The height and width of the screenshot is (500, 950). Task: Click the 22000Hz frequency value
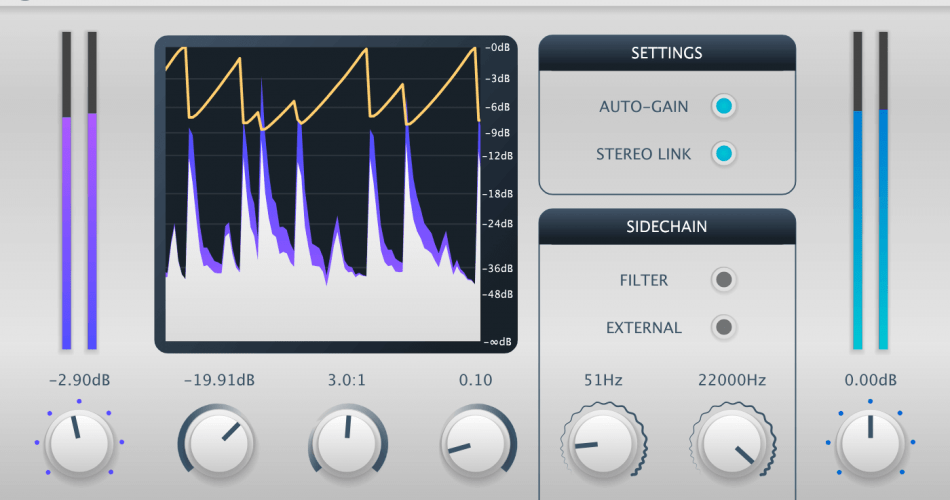click(x=732, y=380)
